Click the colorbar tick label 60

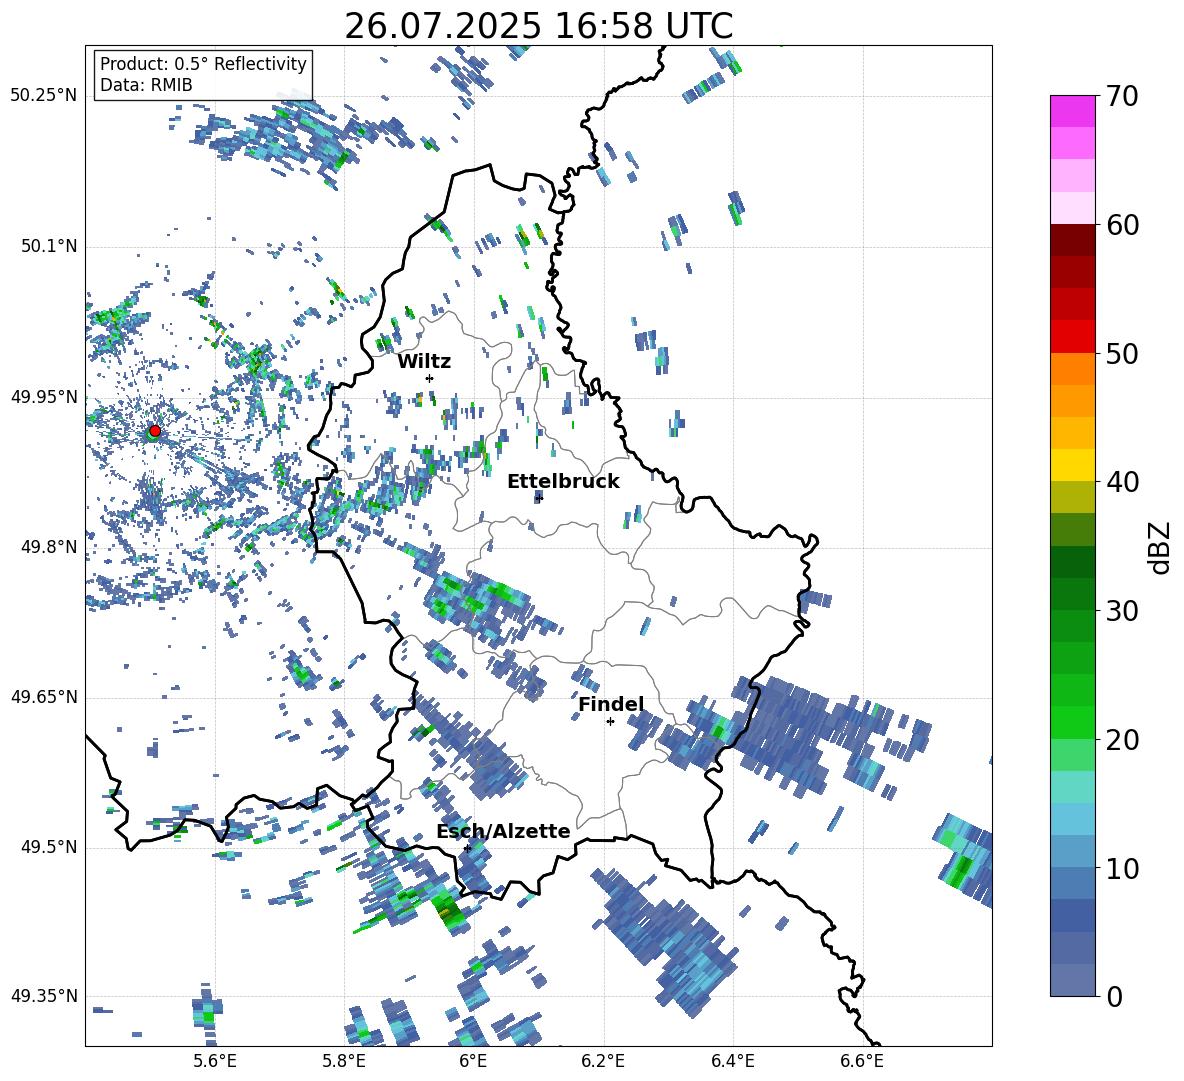click(1122, 225)
